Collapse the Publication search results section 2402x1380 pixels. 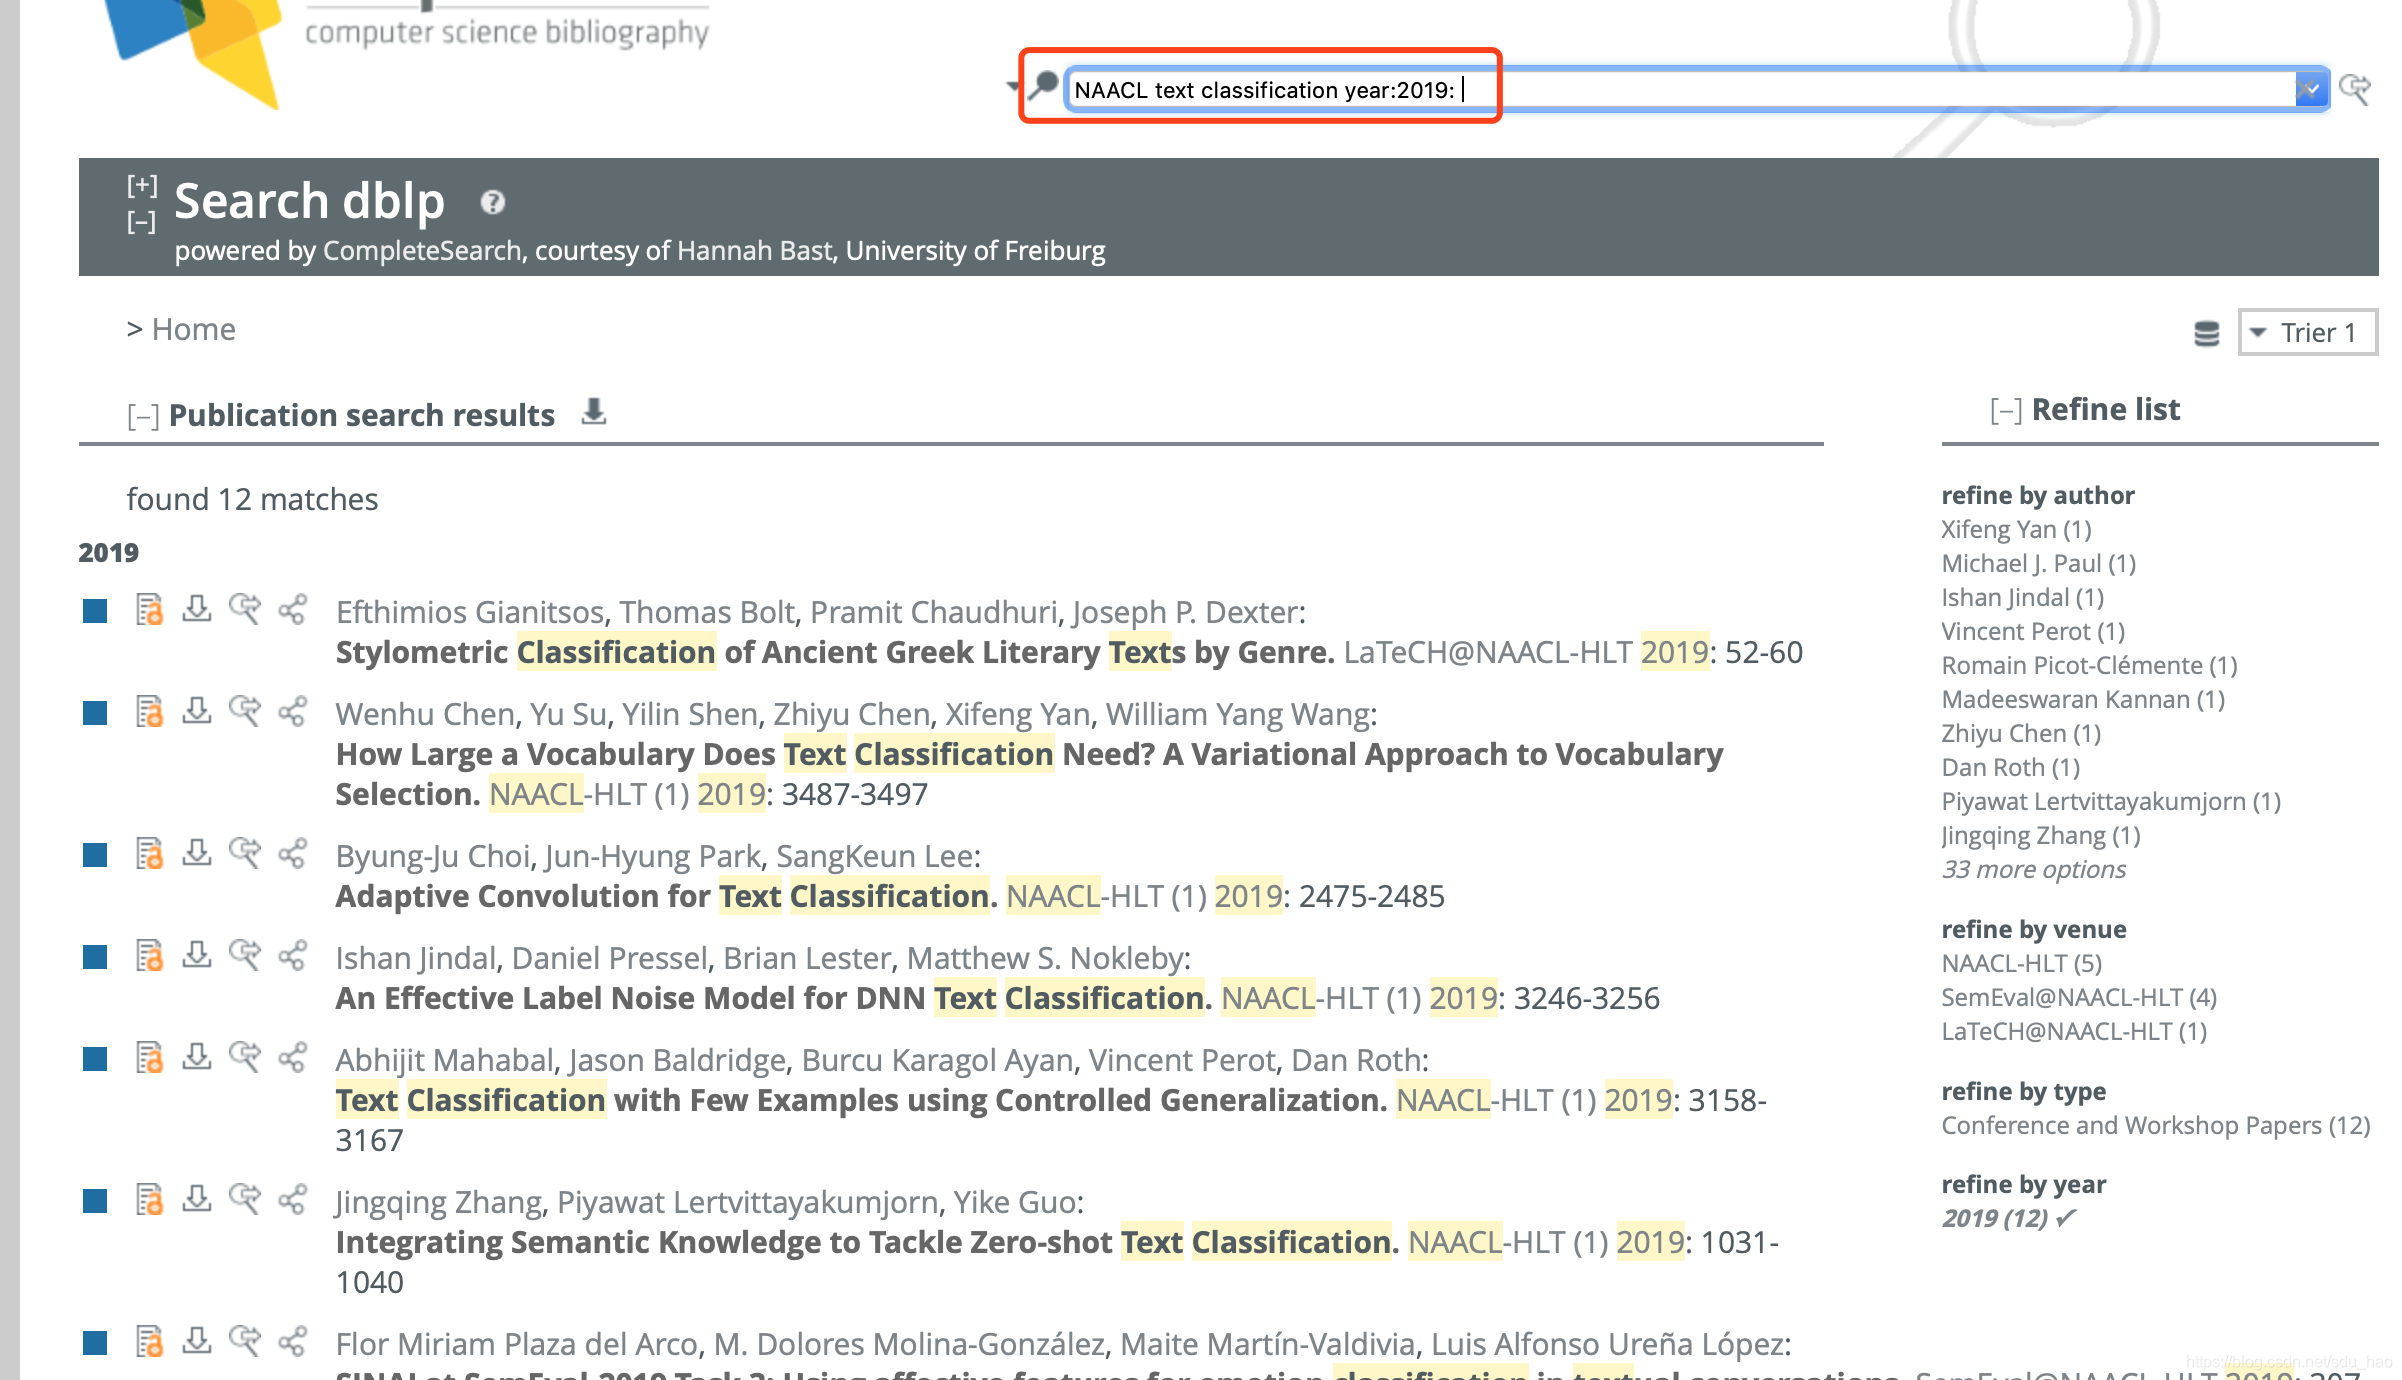[142, 416]
